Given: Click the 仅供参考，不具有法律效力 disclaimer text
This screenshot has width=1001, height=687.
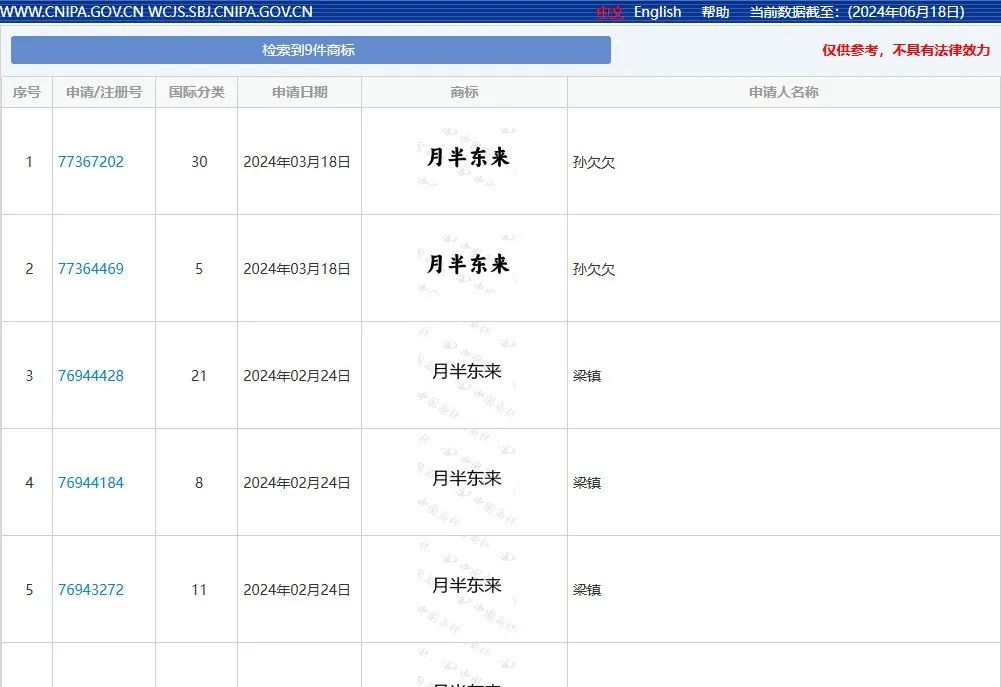Looking at the screenshot, I should tap(906, 50).
